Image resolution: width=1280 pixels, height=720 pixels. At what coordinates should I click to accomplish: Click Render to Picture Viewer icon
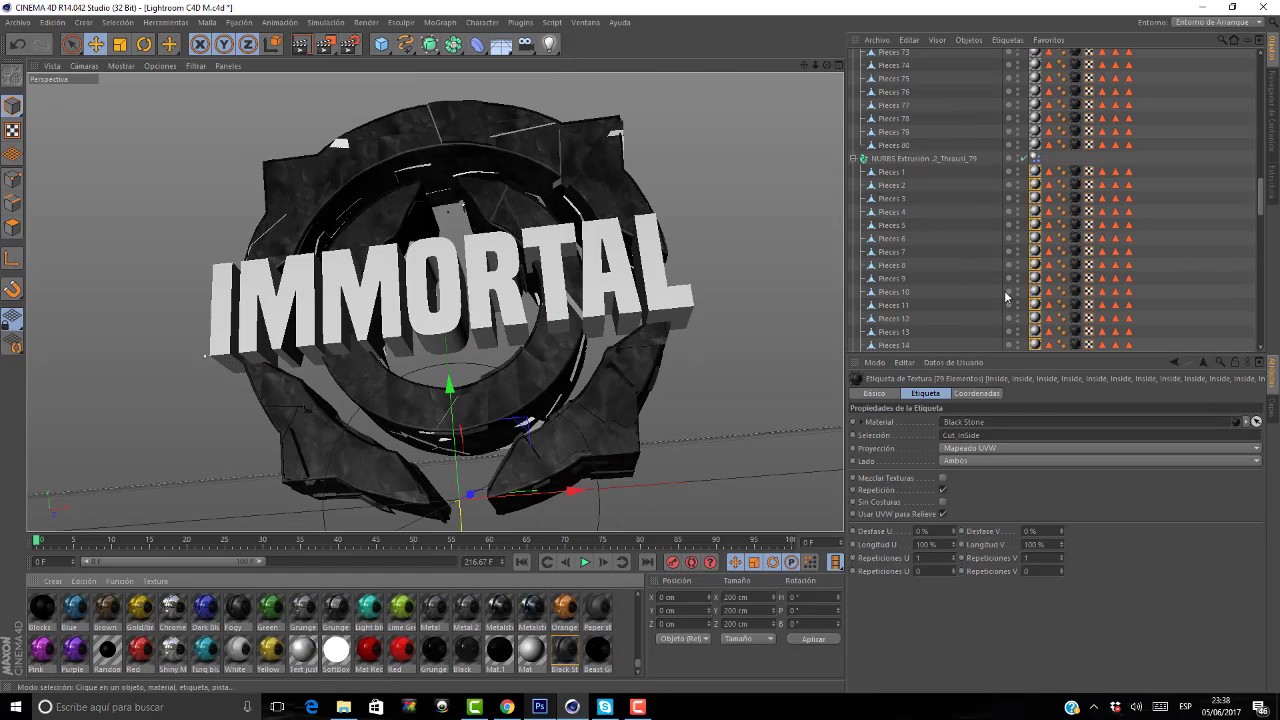coord(325,44)
